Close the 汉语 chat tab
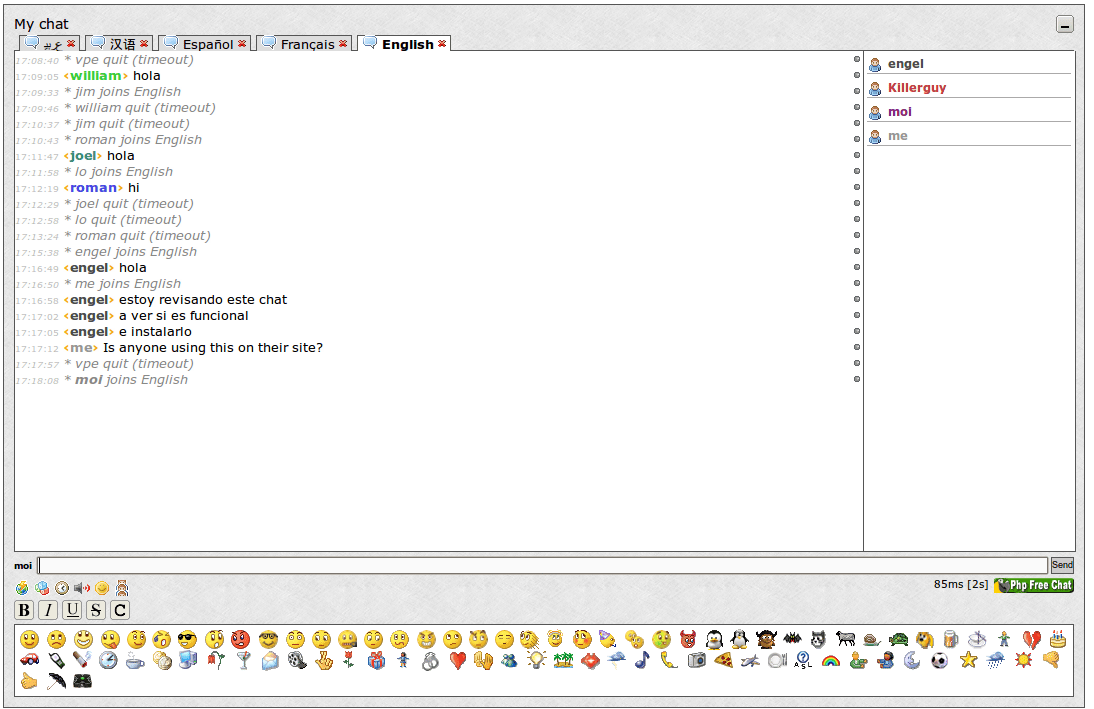The width and height of the screenshot is (1094, 709). pos(144,43)
